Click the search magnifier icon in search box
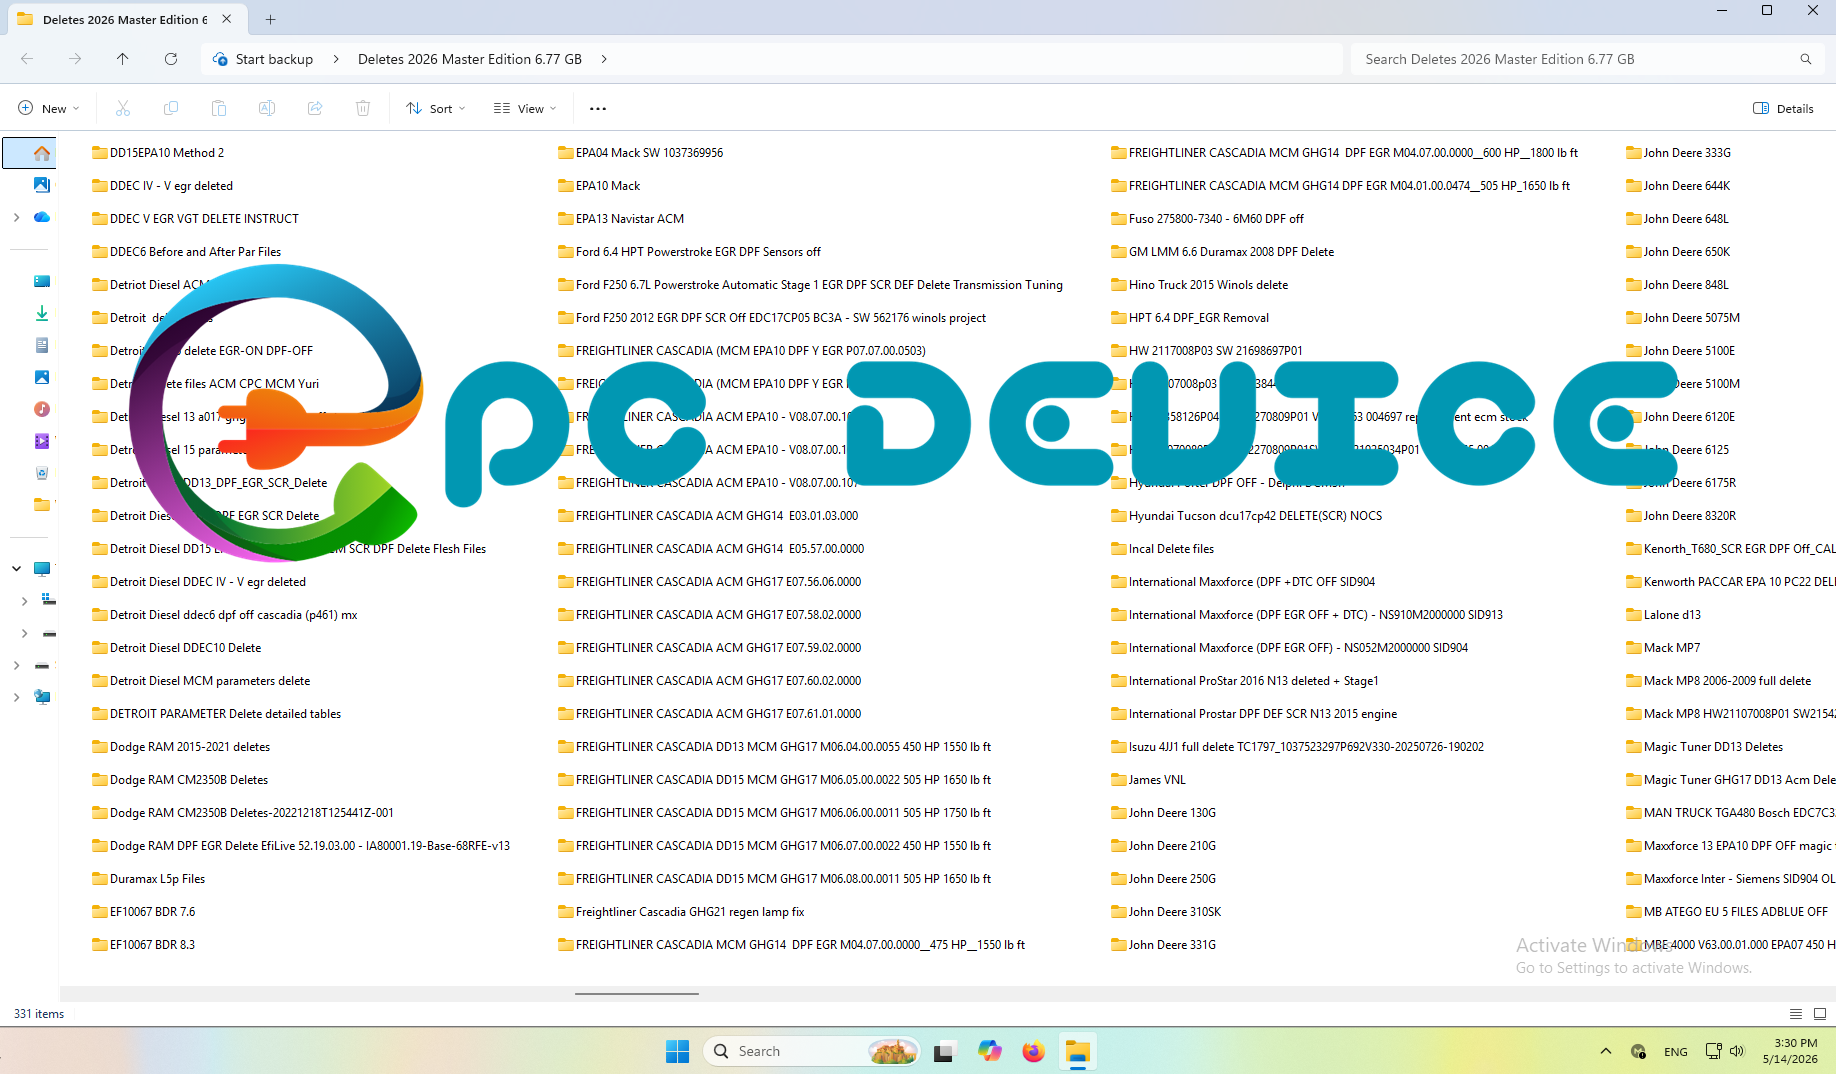 click(1806, 59)
